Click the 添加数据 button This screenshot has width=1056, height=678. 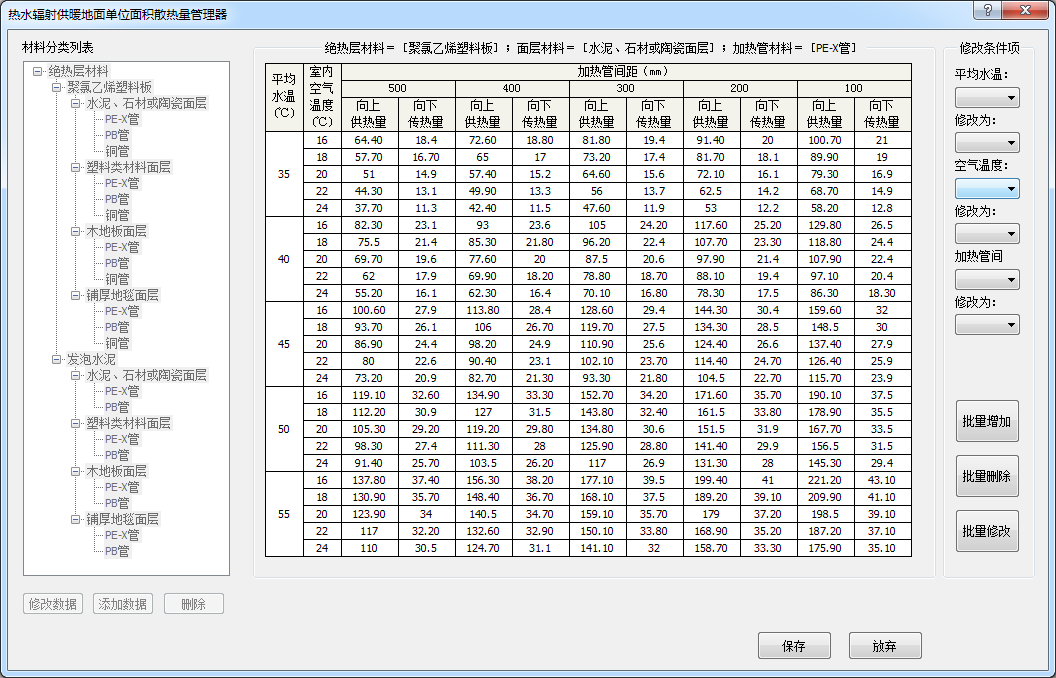123,604
